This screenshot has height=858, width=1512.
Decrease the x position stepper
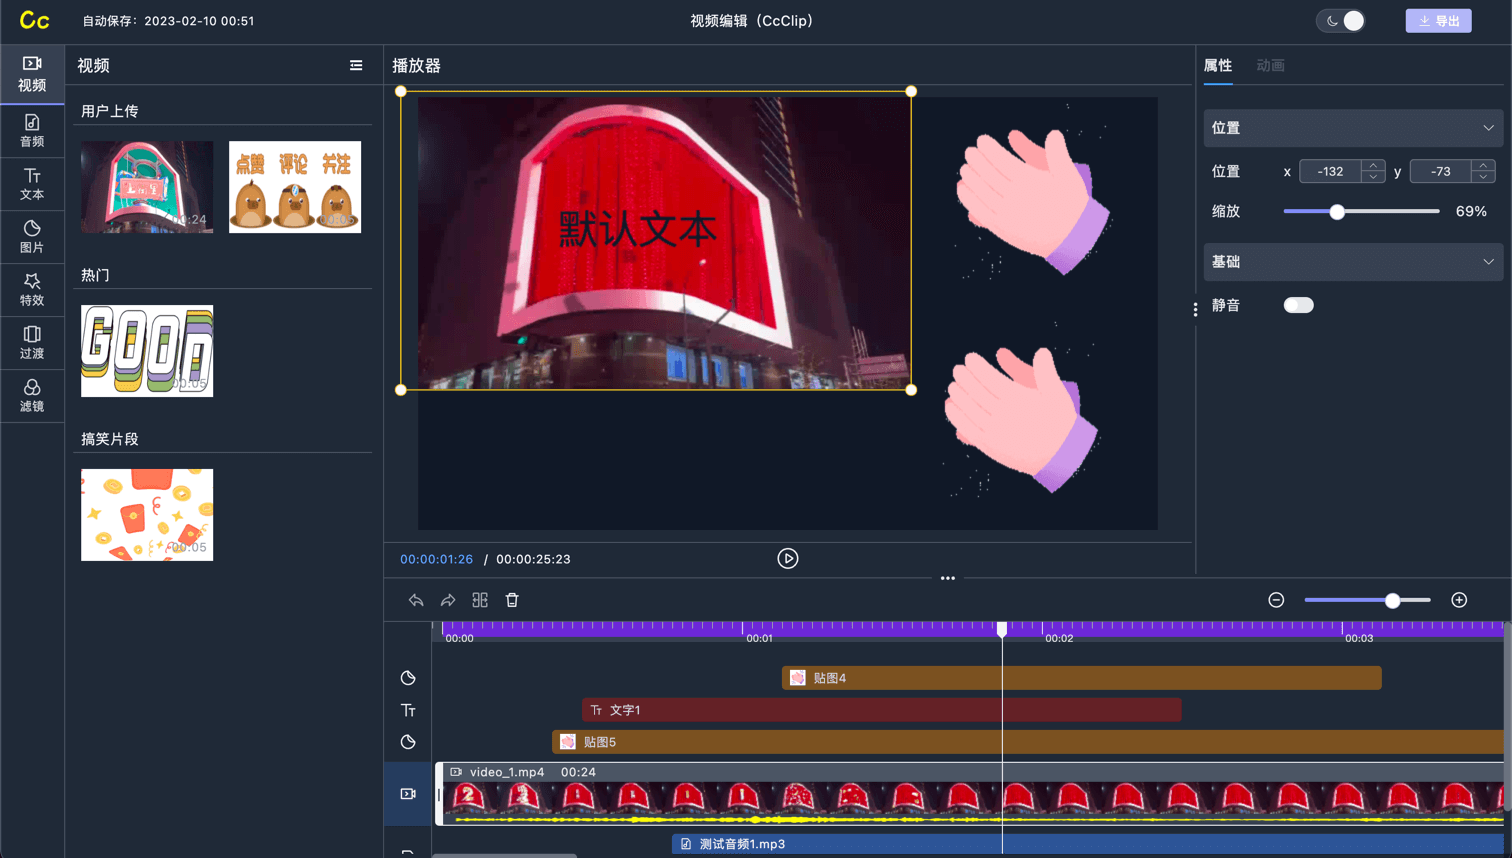coord(1374,177)
